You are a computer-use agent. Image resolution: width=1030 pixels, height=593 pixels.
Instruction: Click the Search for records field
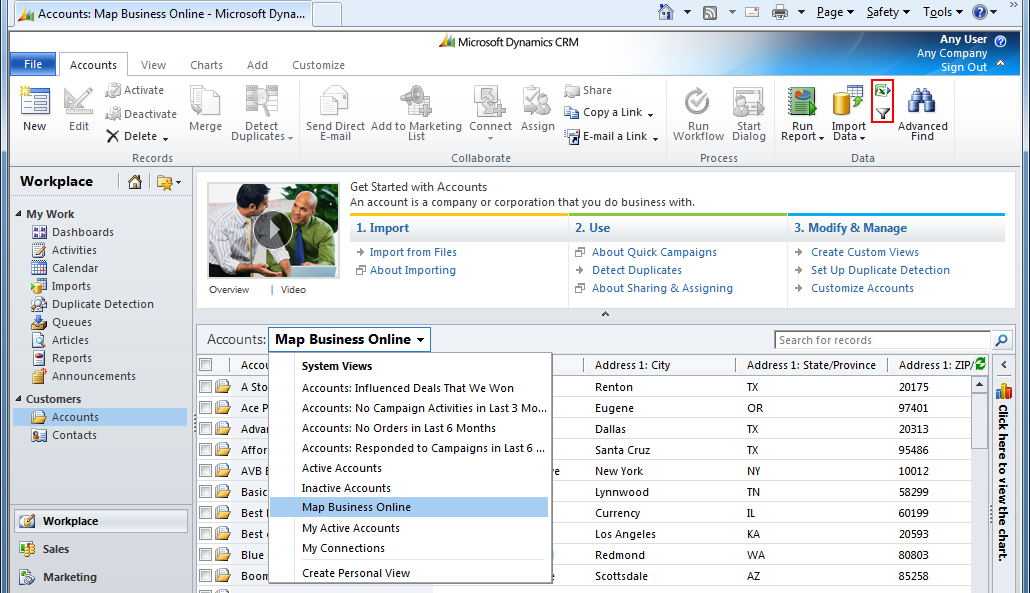point(882,340)
